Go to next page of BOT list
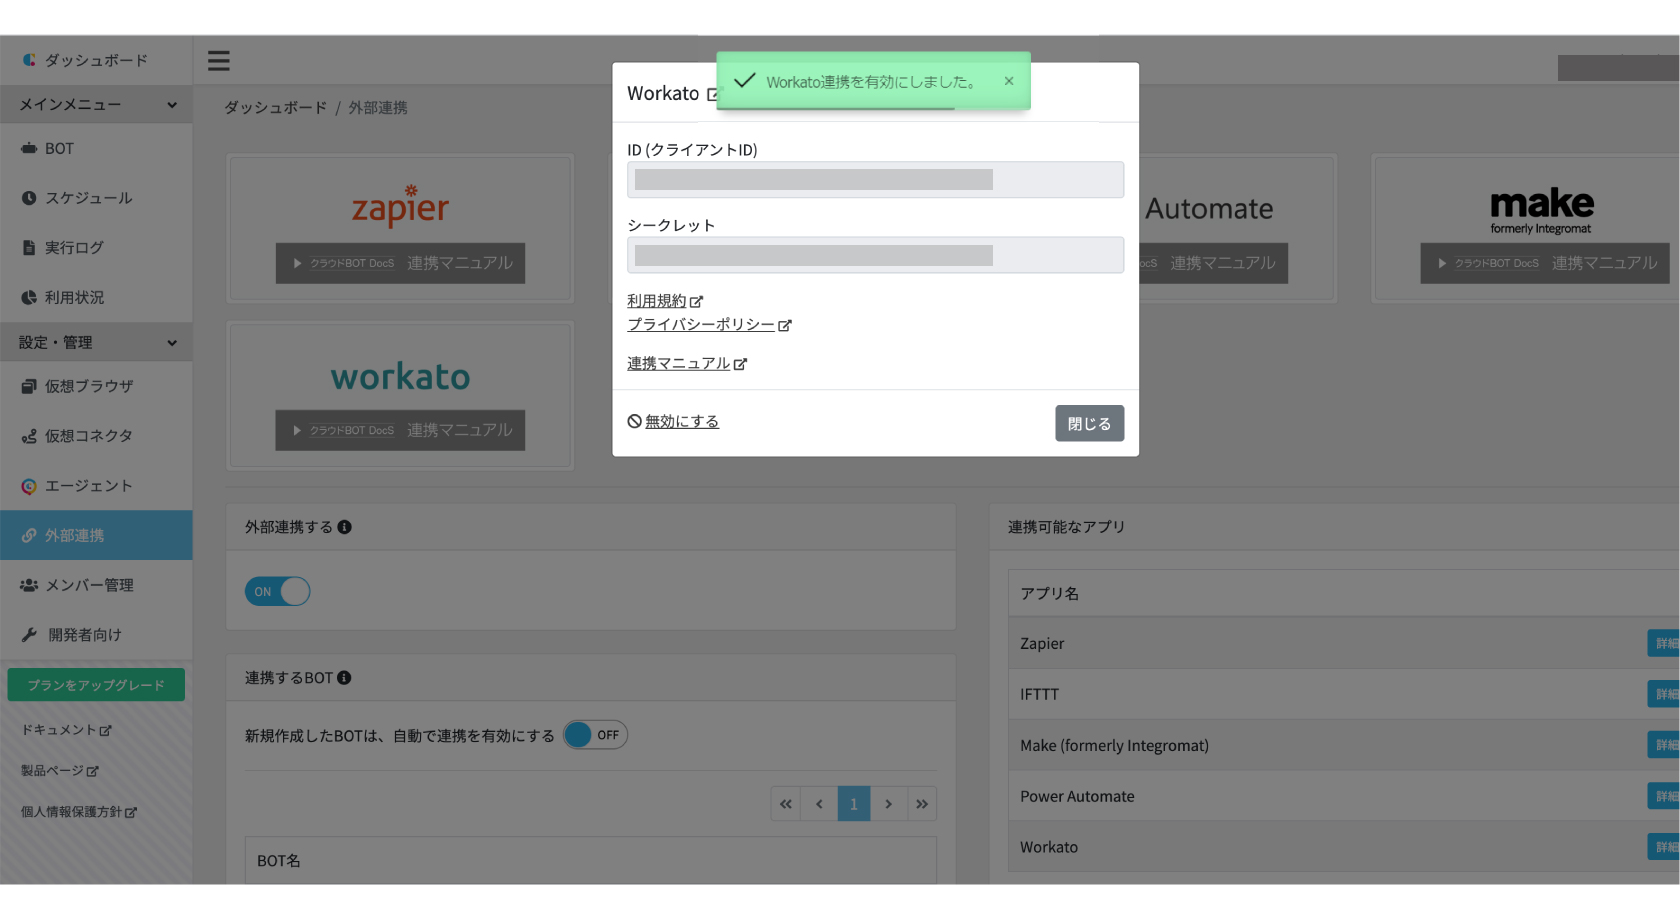This screenshot has width=1680, height=905. 888,804
